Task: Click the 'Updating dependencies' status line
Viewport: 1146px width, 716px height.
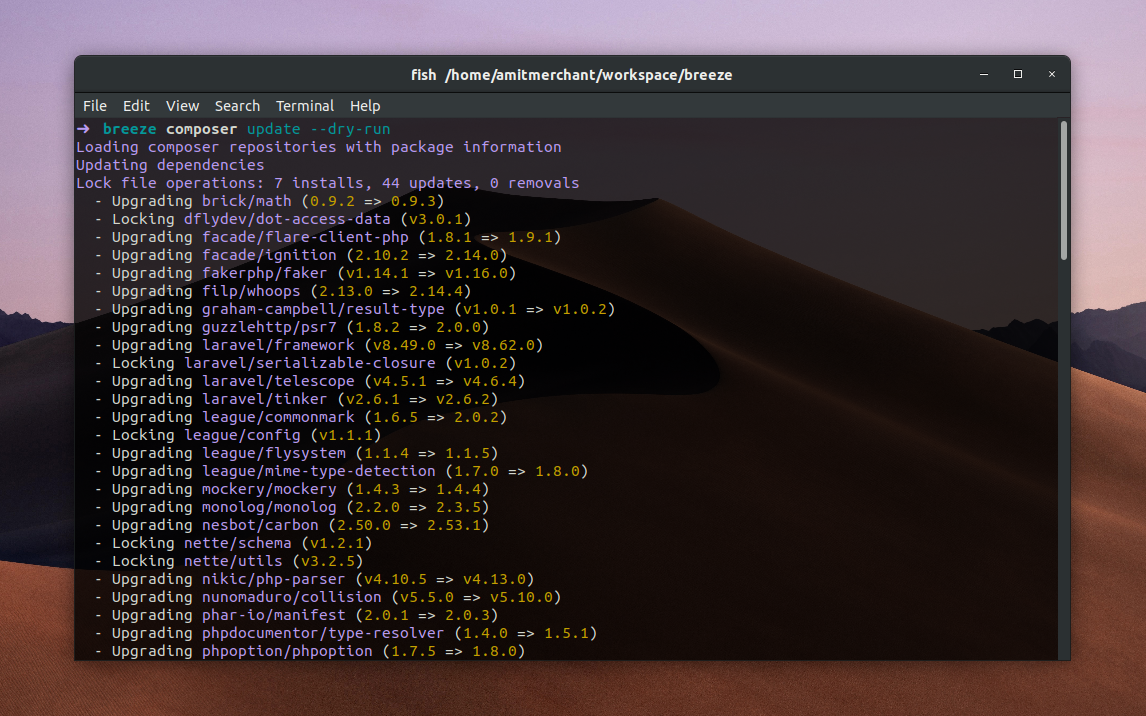Action: point(168,164)
